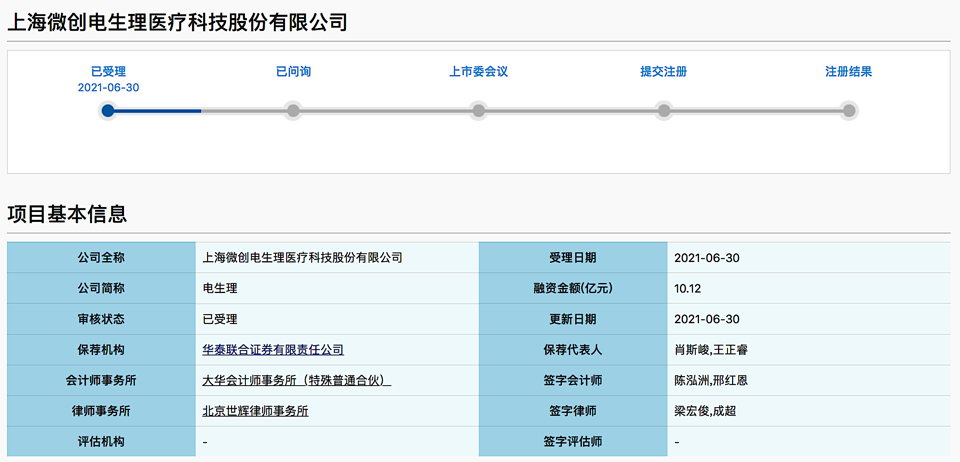Click the 已受理 stage circle marker
The image size is (960, 462).
tap(108, 111)
